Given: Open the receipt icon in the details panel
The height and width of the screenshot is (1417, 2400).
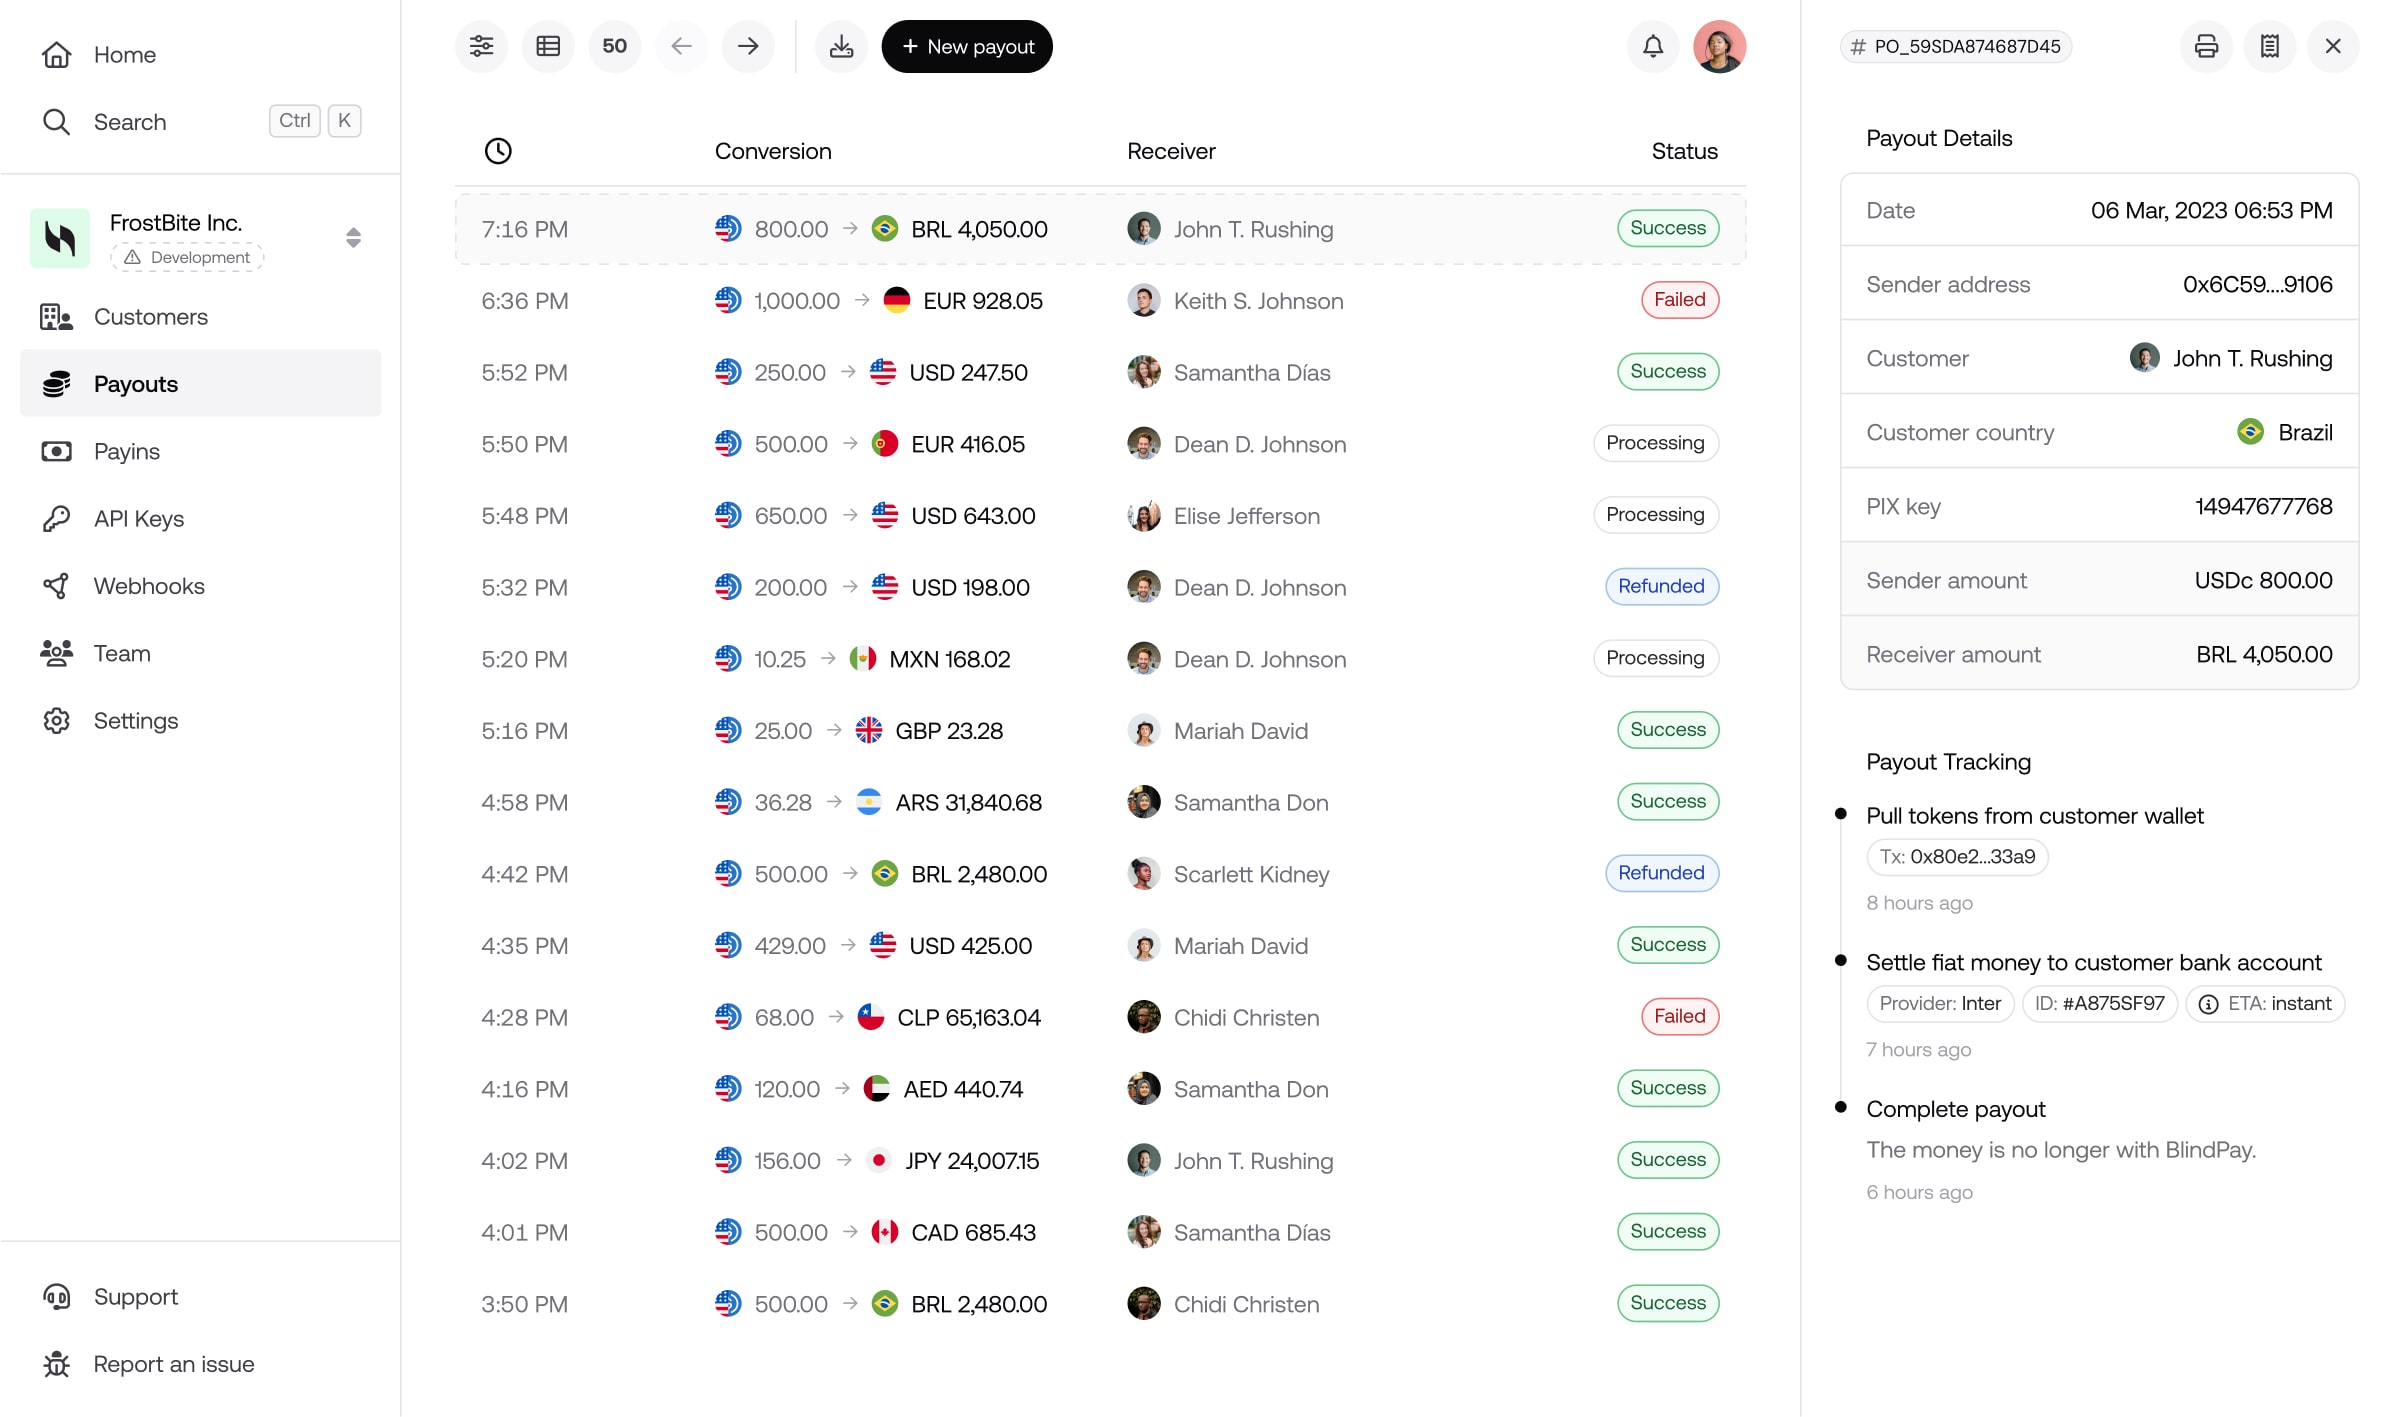Looking at the screenshot, I should (x=2270, y=46).
